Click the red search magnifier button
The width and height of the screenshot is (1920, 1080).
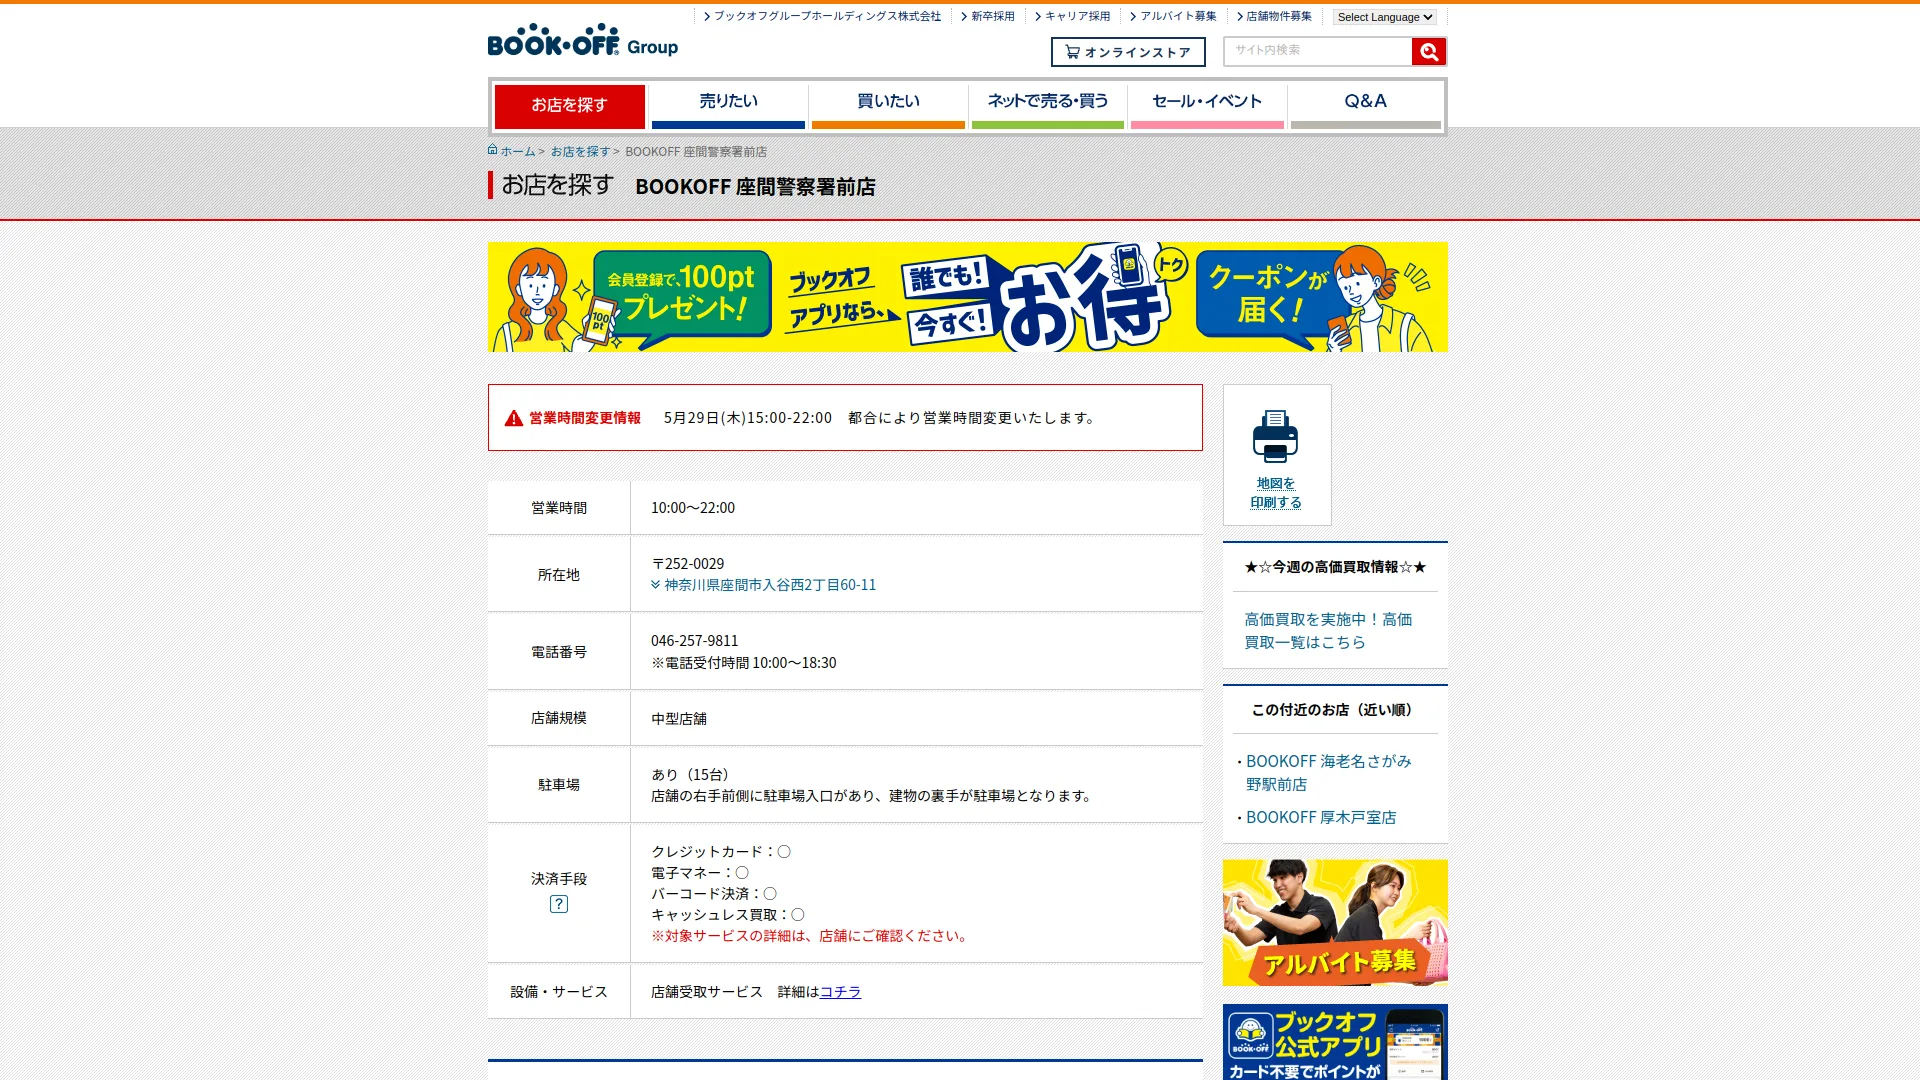1428,52
